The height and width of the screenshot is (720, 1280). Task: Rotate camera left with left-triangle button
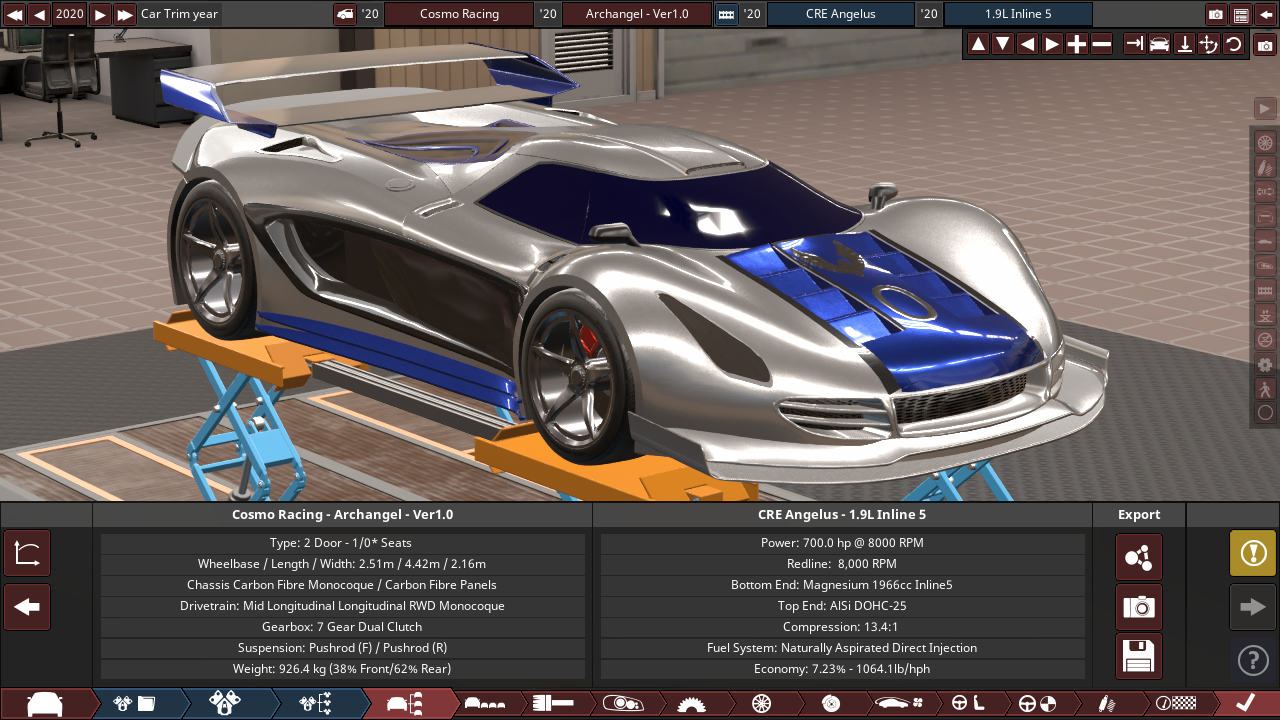click(1027, 44)
